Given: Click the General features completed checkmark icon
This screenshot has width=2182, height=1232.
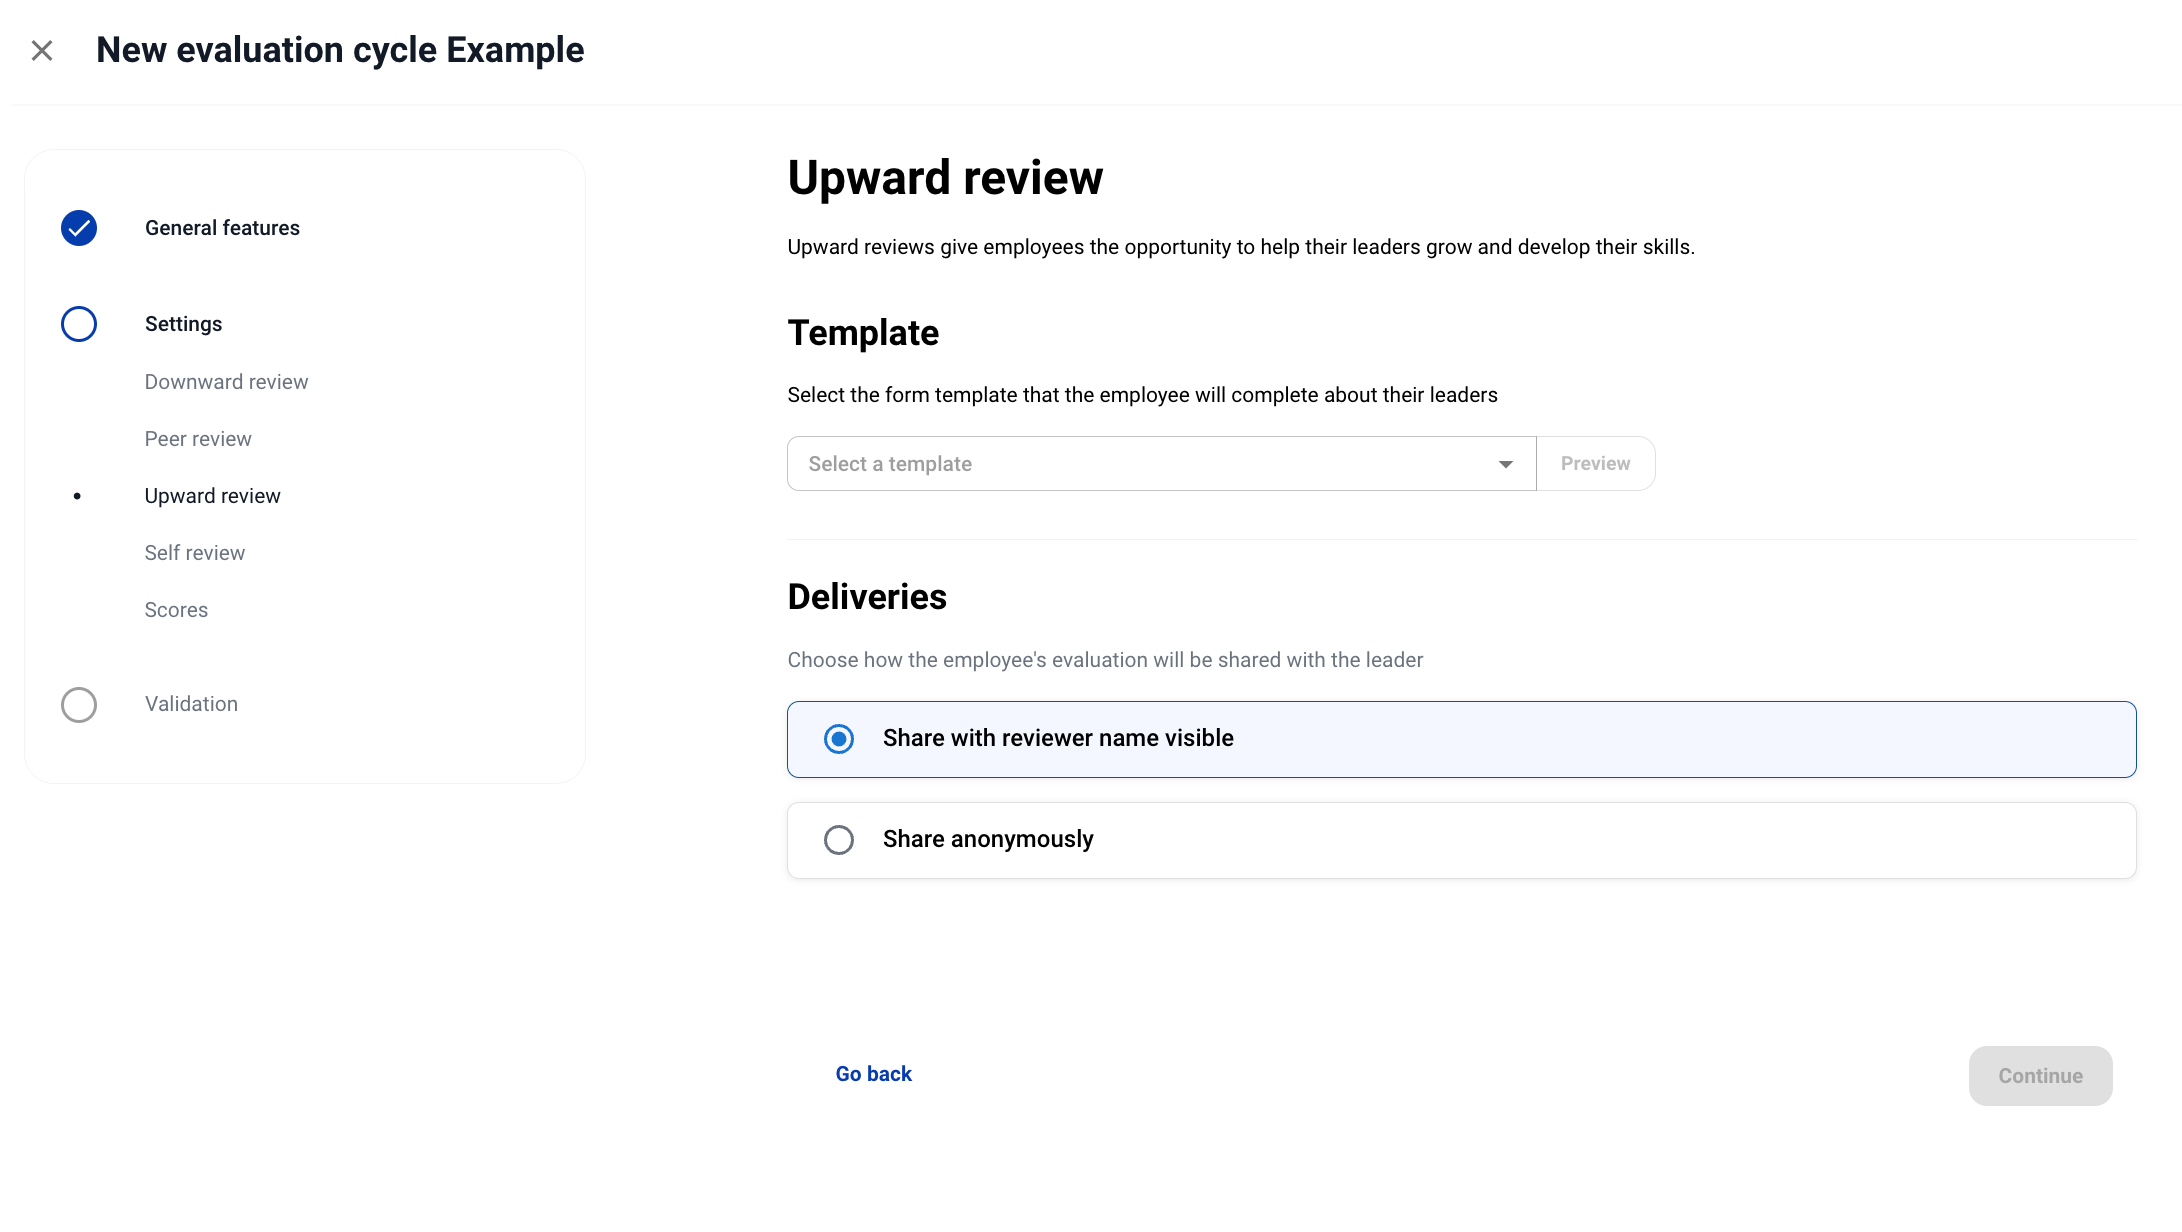Looking at the screenshot, I should pos(79,228).
